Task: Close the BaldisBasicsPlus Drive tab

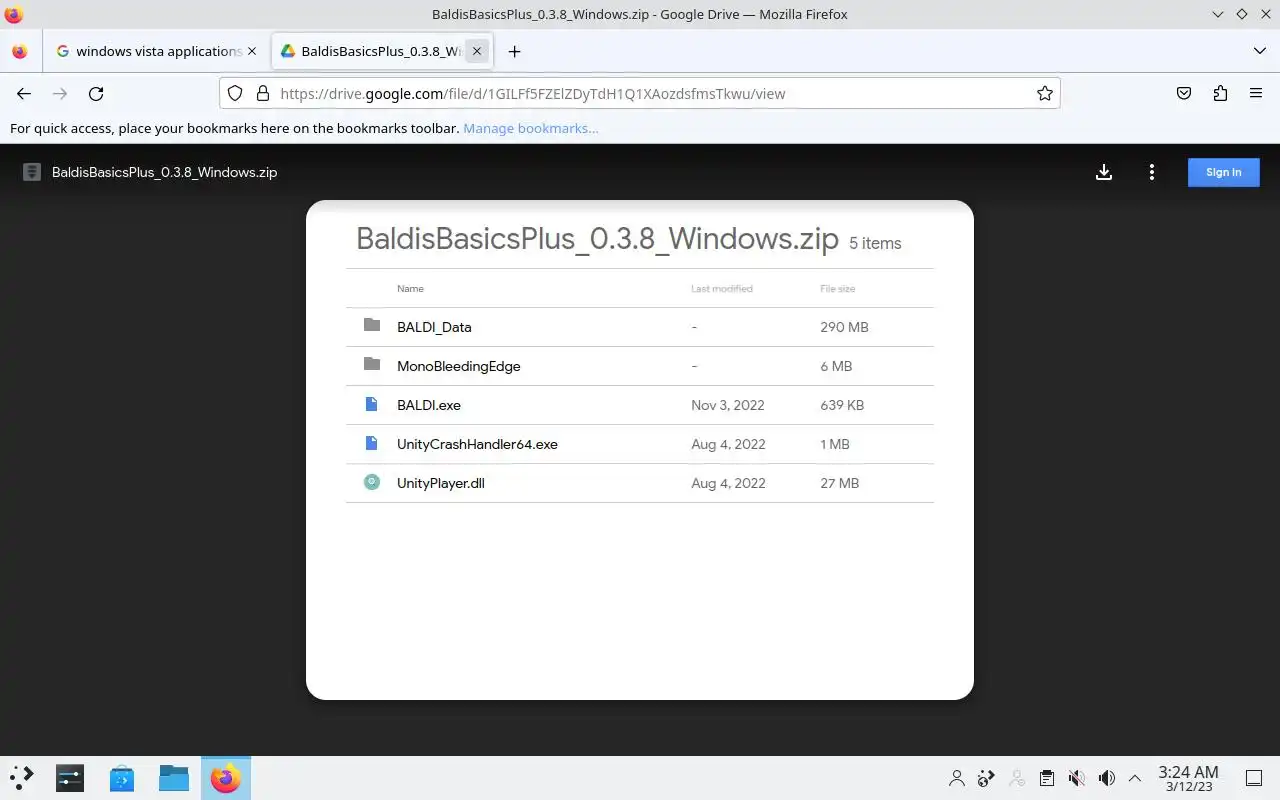Action: pyautogui.click(x=477, y=51)
